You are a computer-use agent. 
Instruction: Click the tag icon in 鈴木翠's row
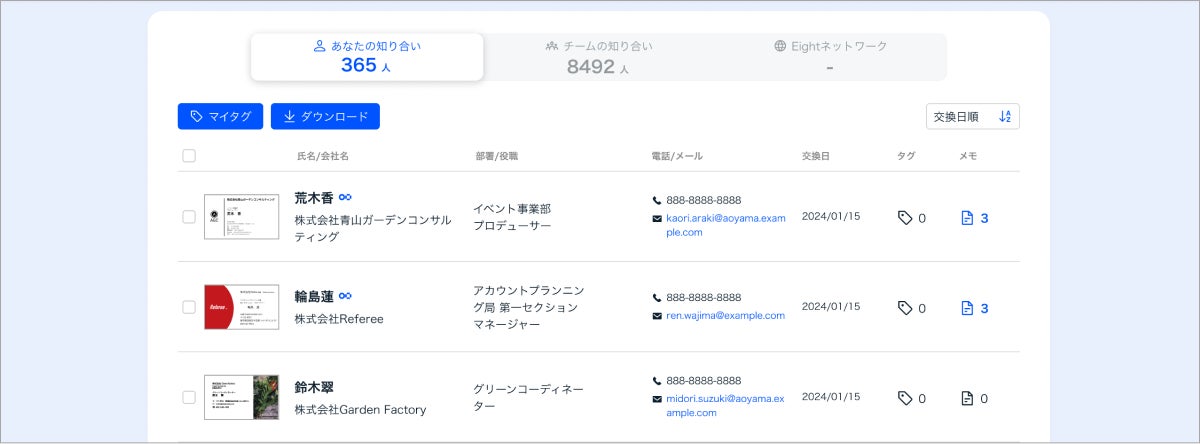pos(905,398)
